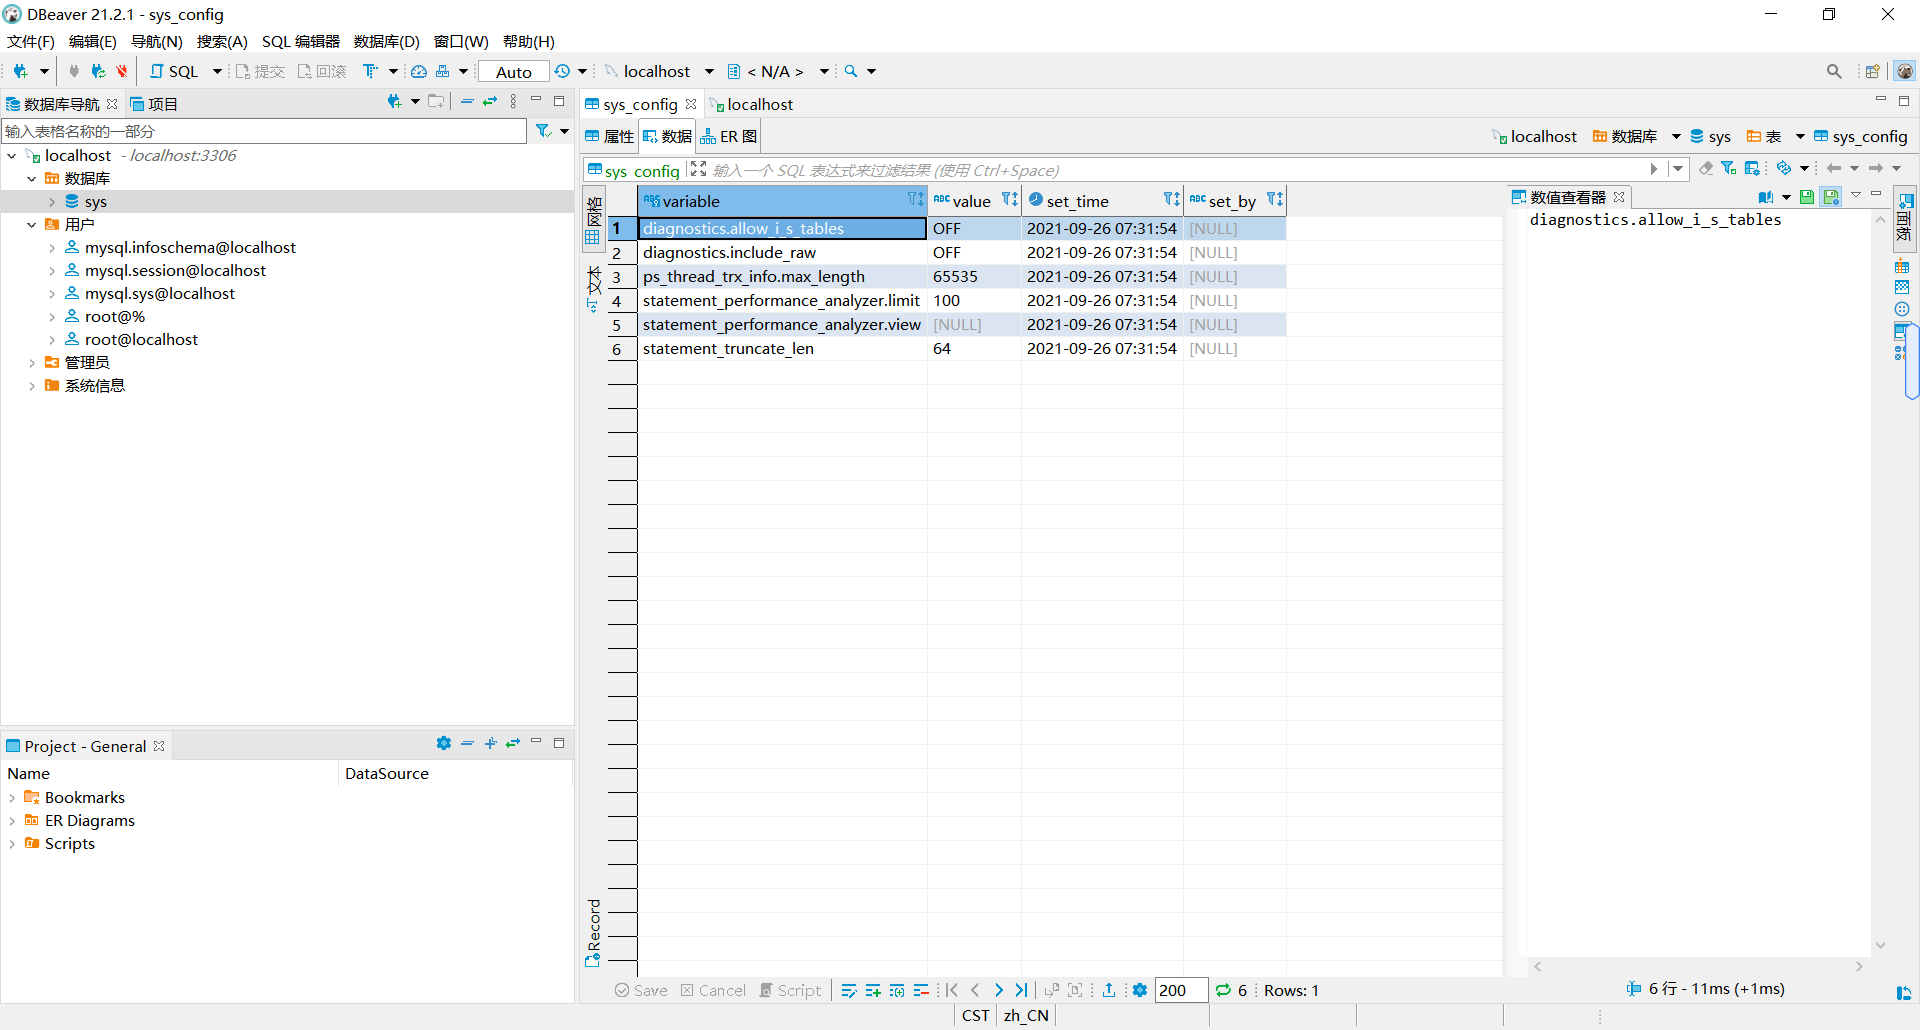Screen dimensions: 1920x1030
Task: Open the < N/A > active schema selector
Action: [x=776, y=71]
